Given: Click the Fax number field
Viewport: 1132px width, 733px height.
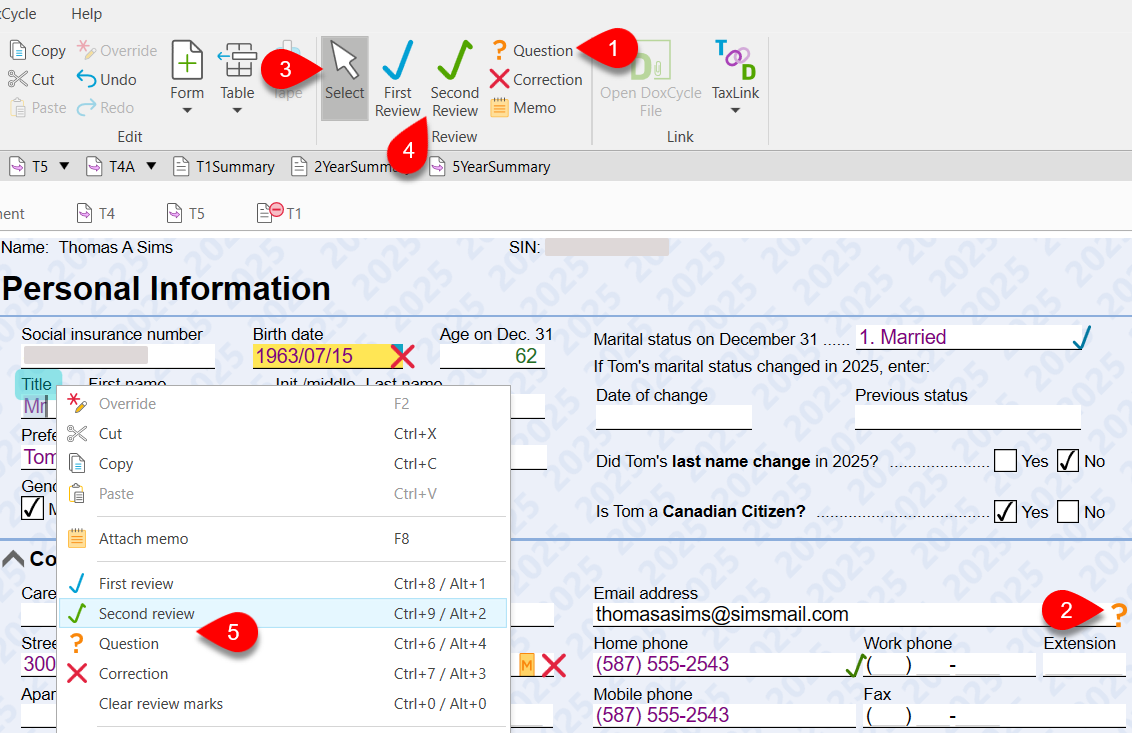Looking at the screenshot, I should 994,715.
